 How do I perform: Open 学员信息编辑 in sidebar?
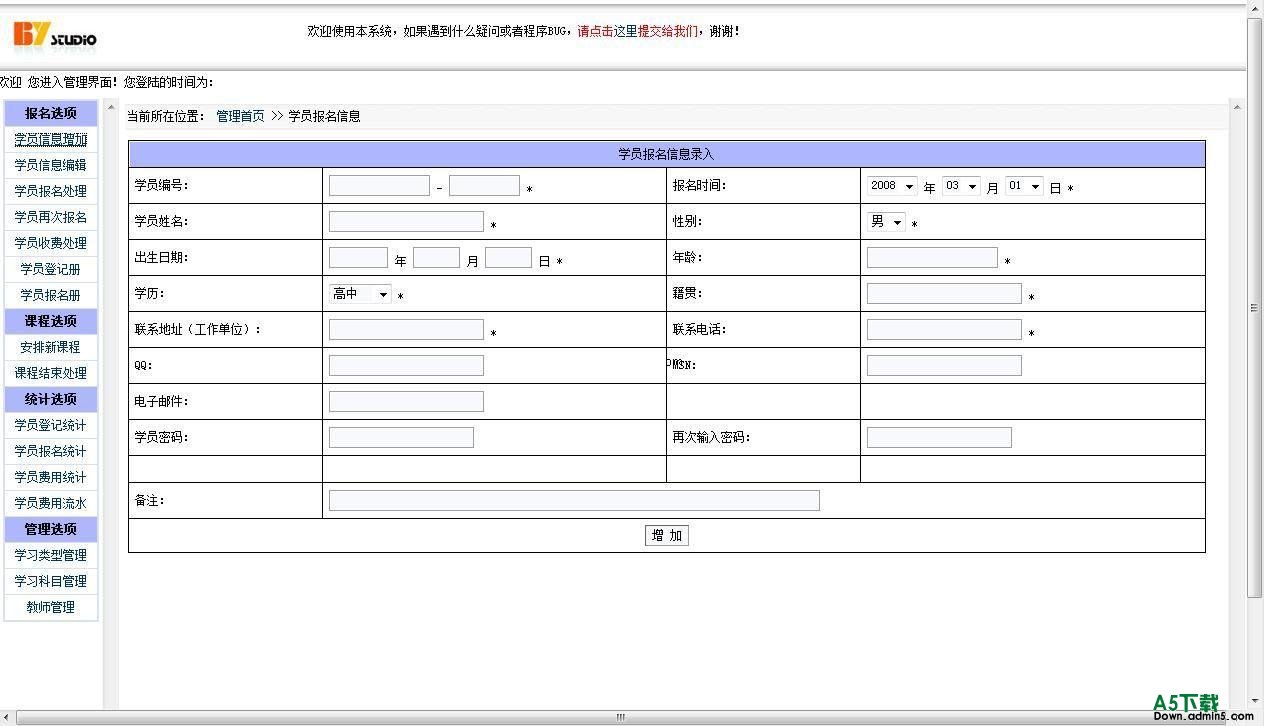pyautogui.click(x=51, y=165)
